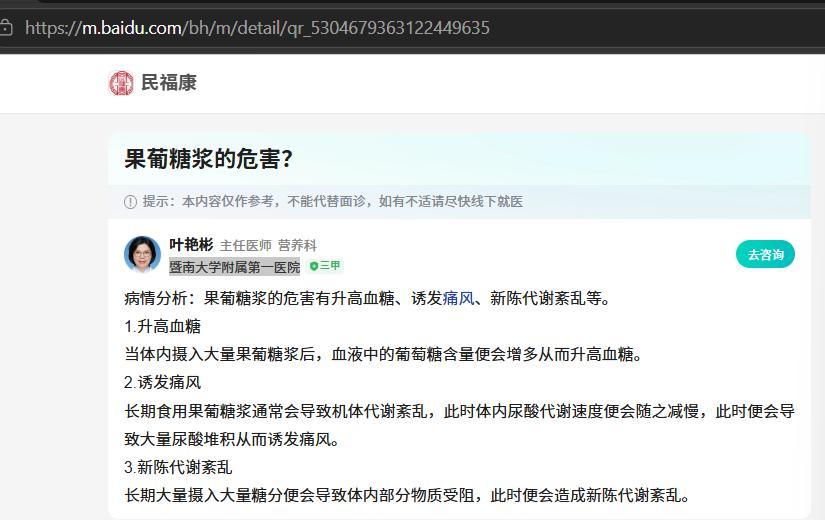
Task: Click the exclamation icon beside 提示
Action: point(130,202)
